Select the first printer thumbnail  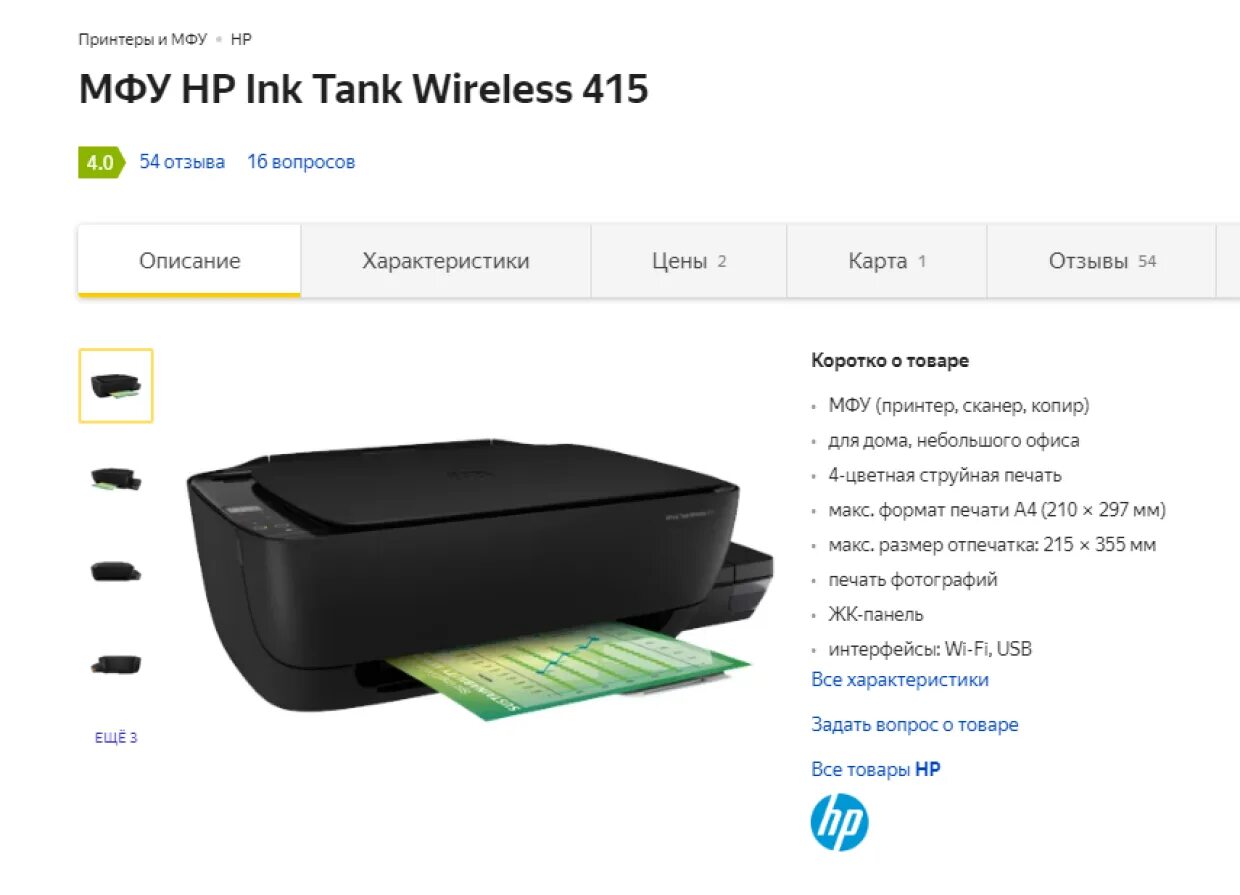116,386
